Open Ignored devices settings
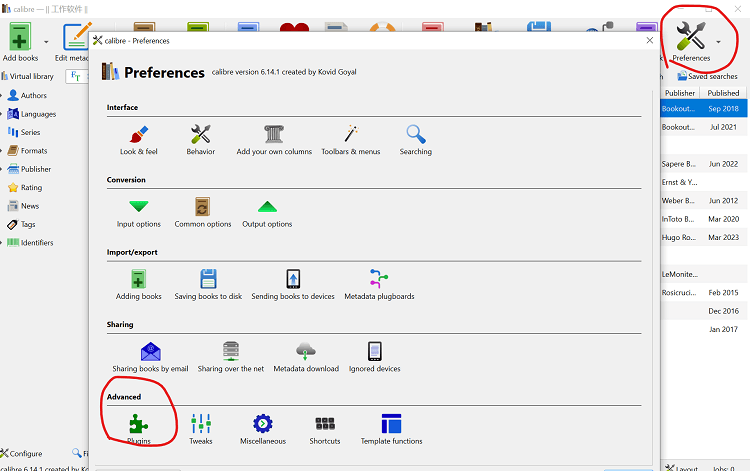 tap(375, 357)
